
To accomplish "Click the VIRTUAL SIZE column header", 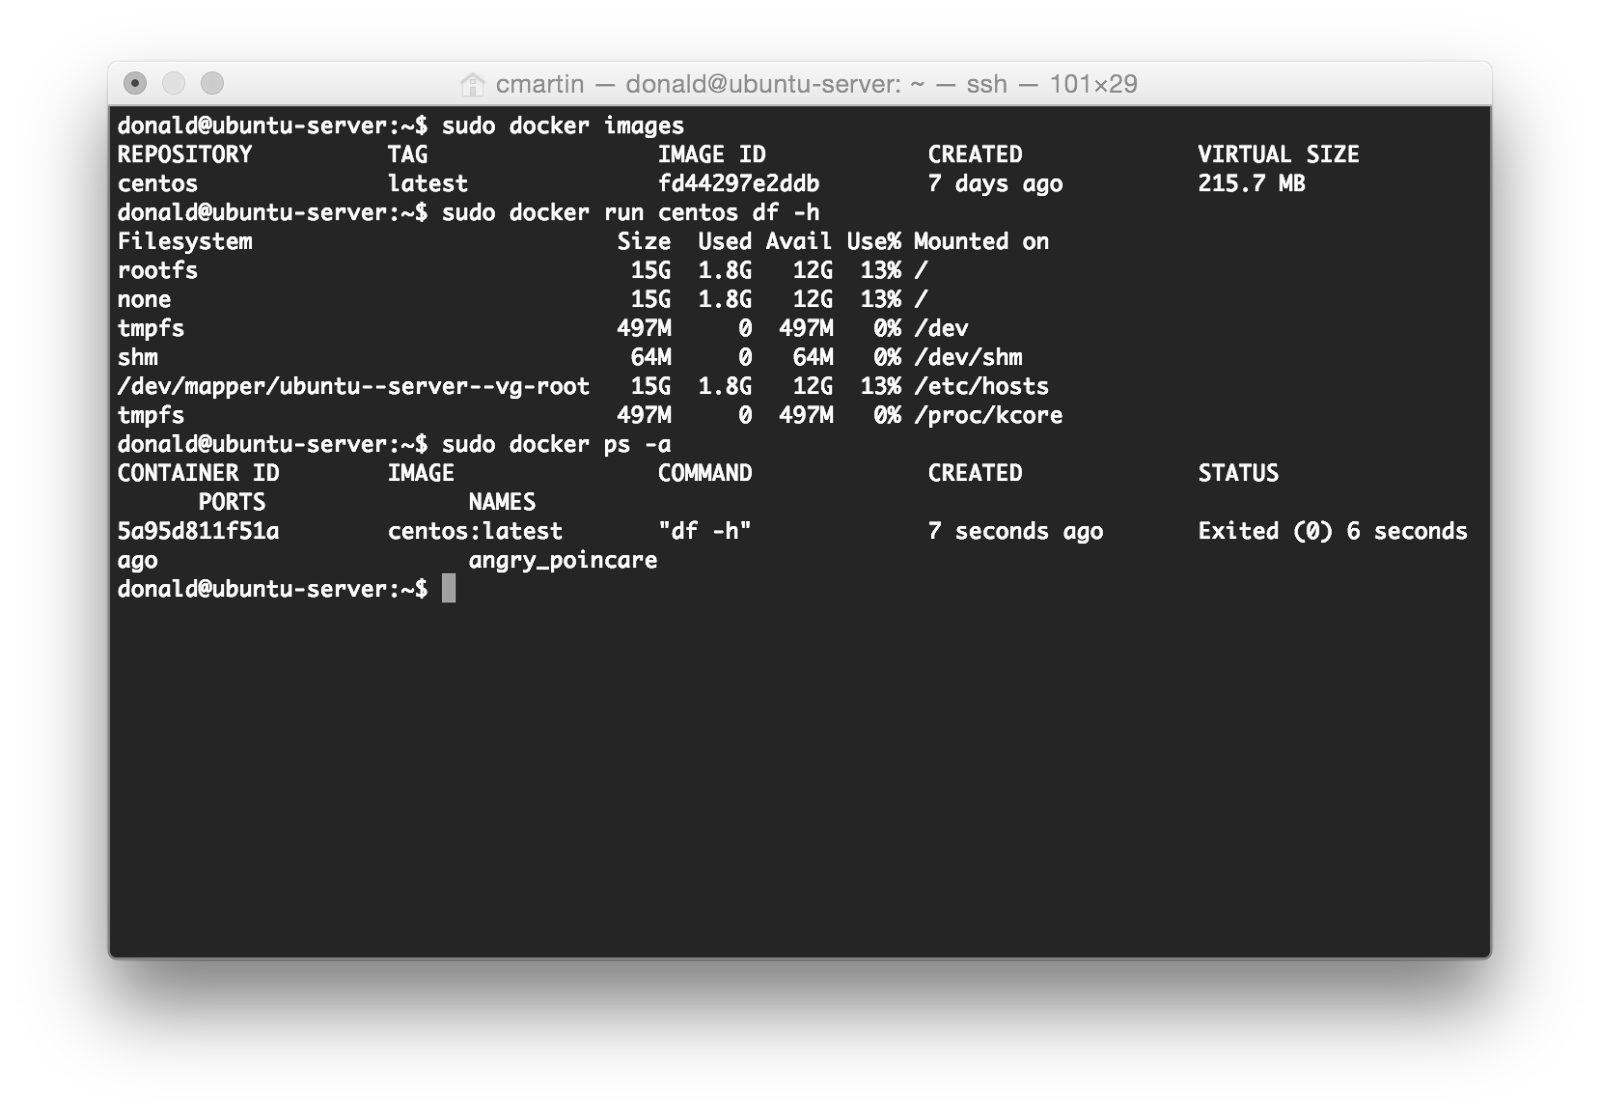I will (x=1278, y=155).
